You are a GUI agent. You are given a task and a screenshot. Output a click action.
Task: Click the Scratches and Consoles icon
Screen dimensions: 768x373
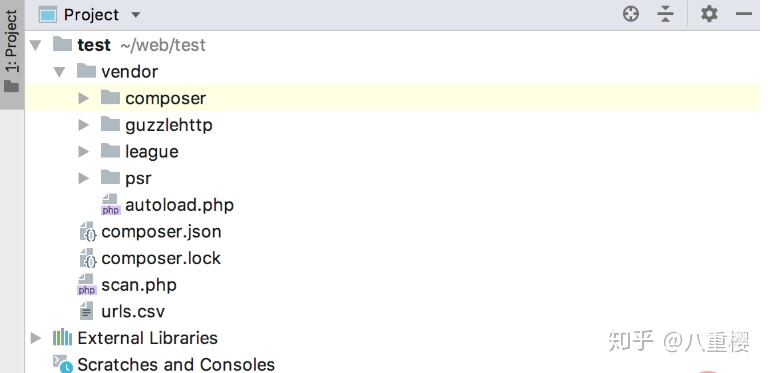click(x=62, y=364)
